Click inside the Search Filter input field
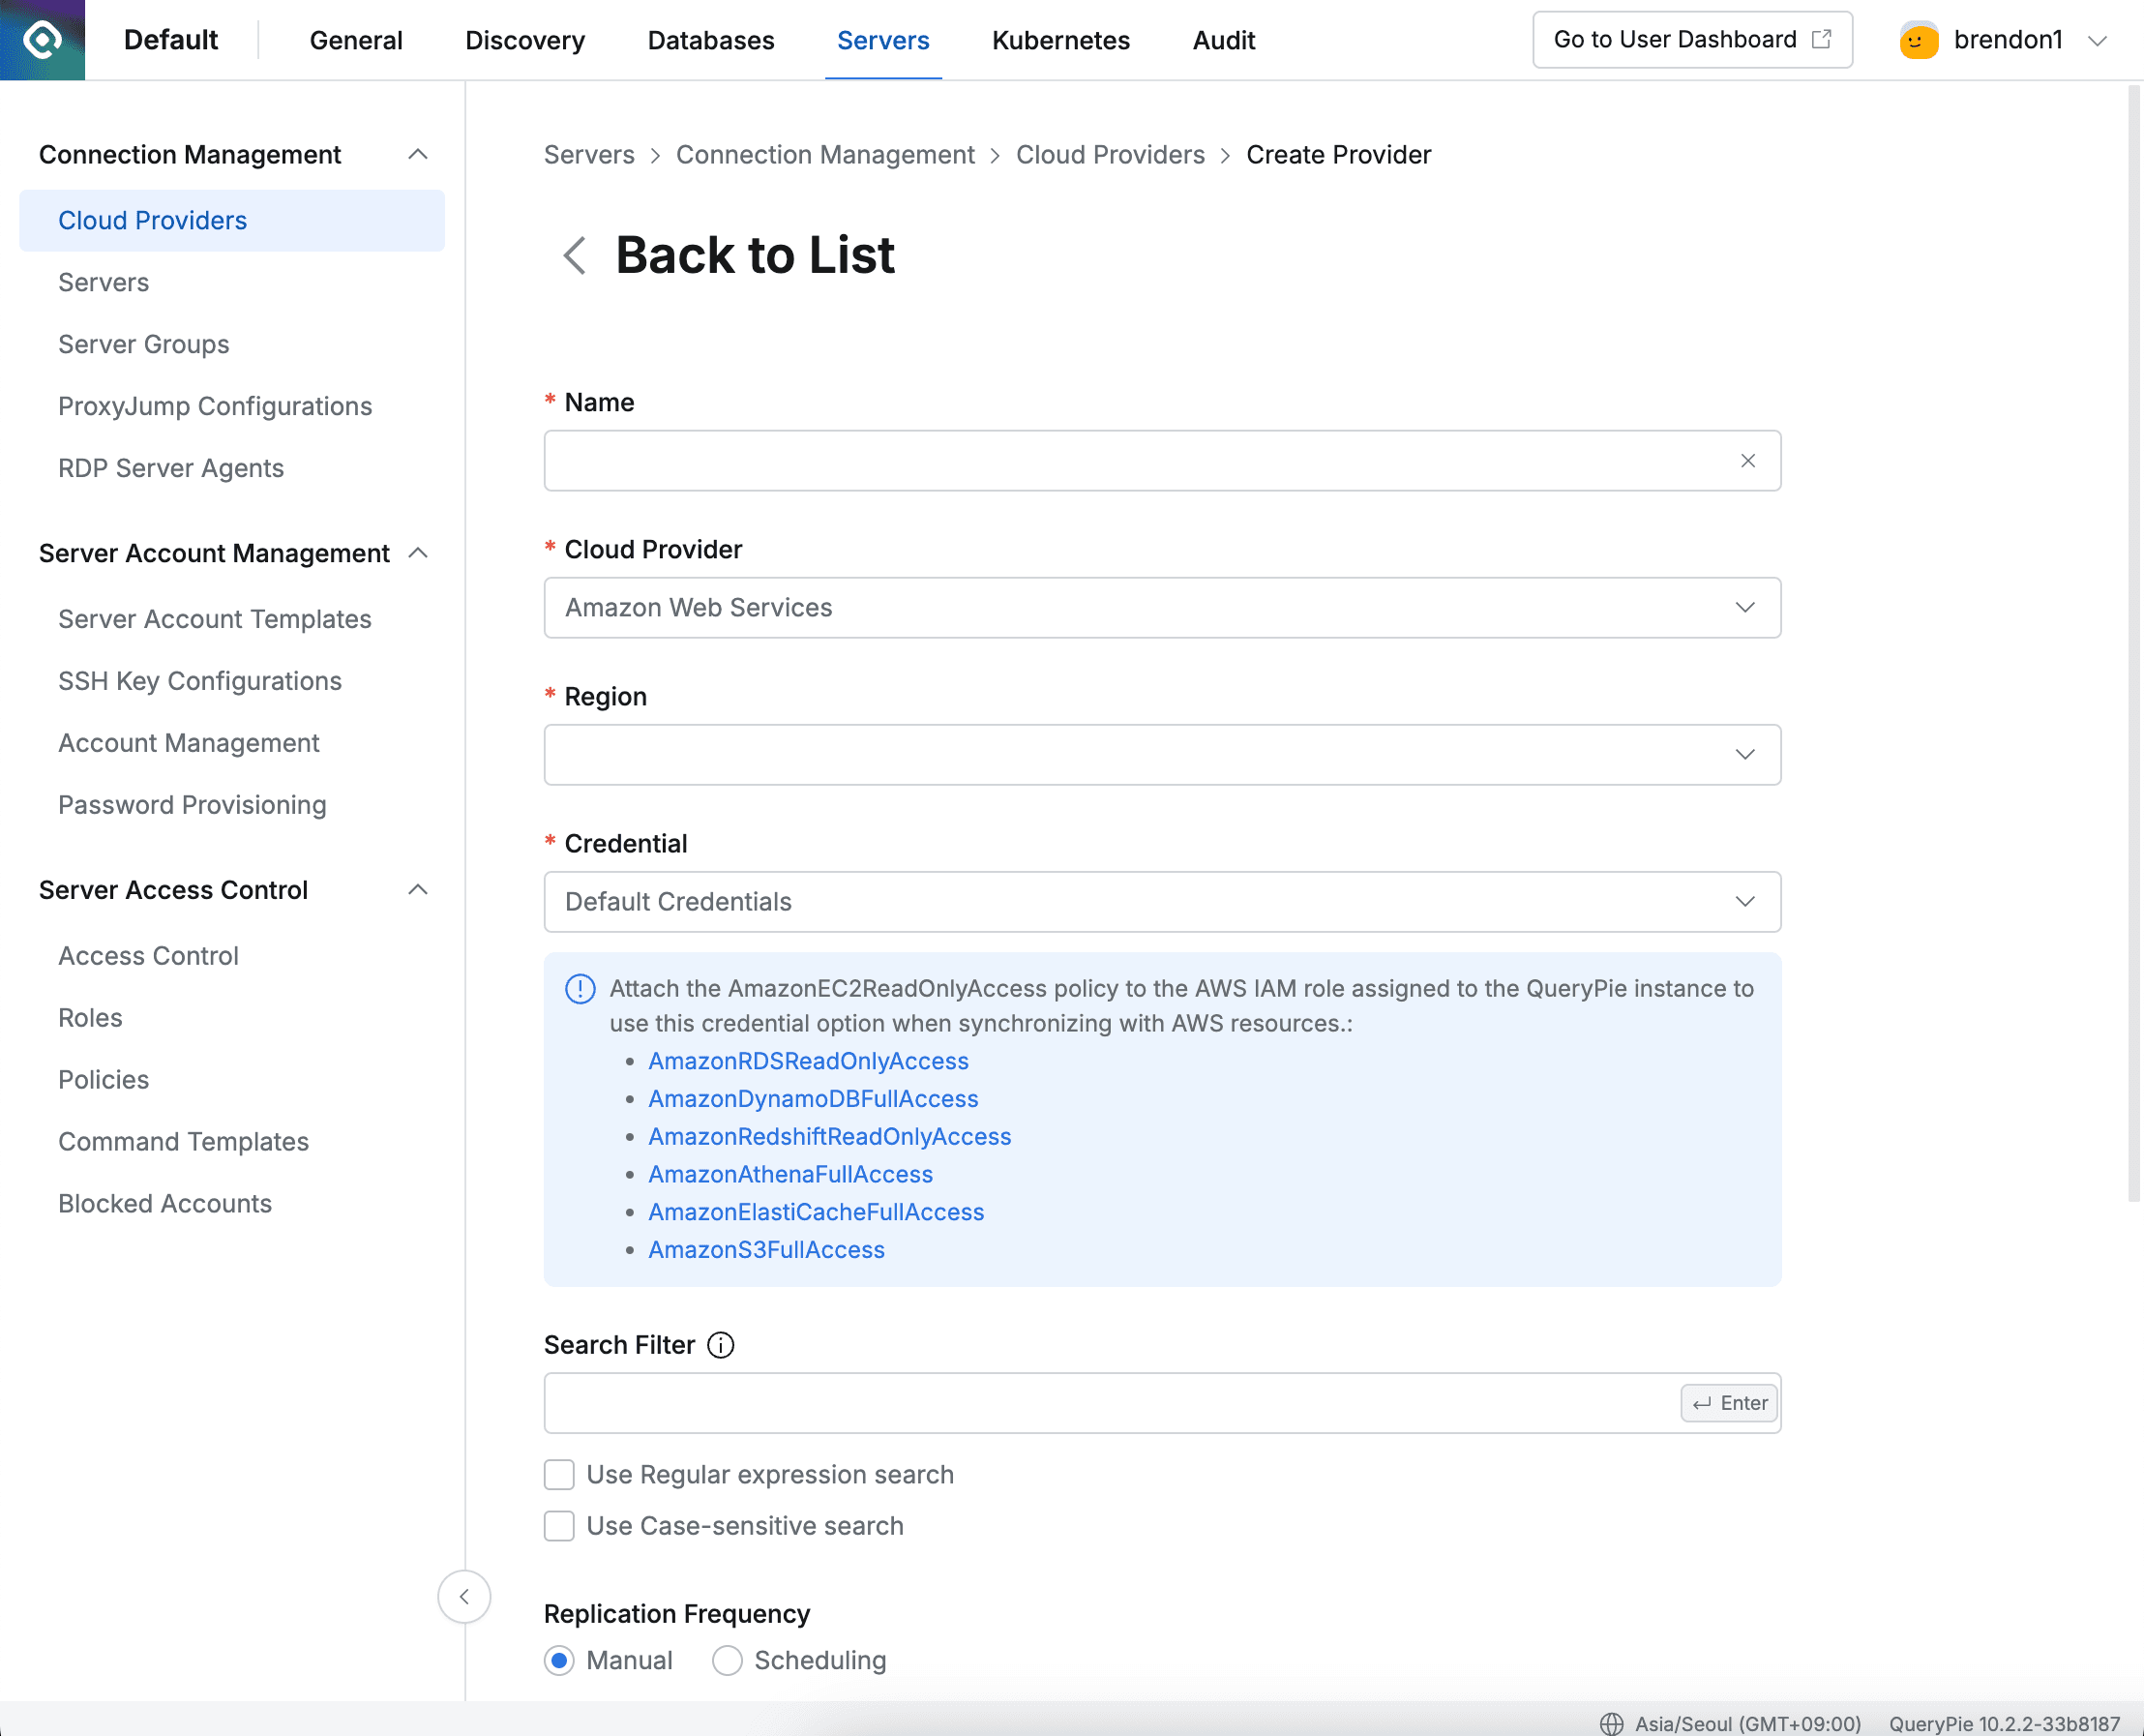This screenshot has width=2144, height=1736. pyautogui.click(x=1000, y=1402)
